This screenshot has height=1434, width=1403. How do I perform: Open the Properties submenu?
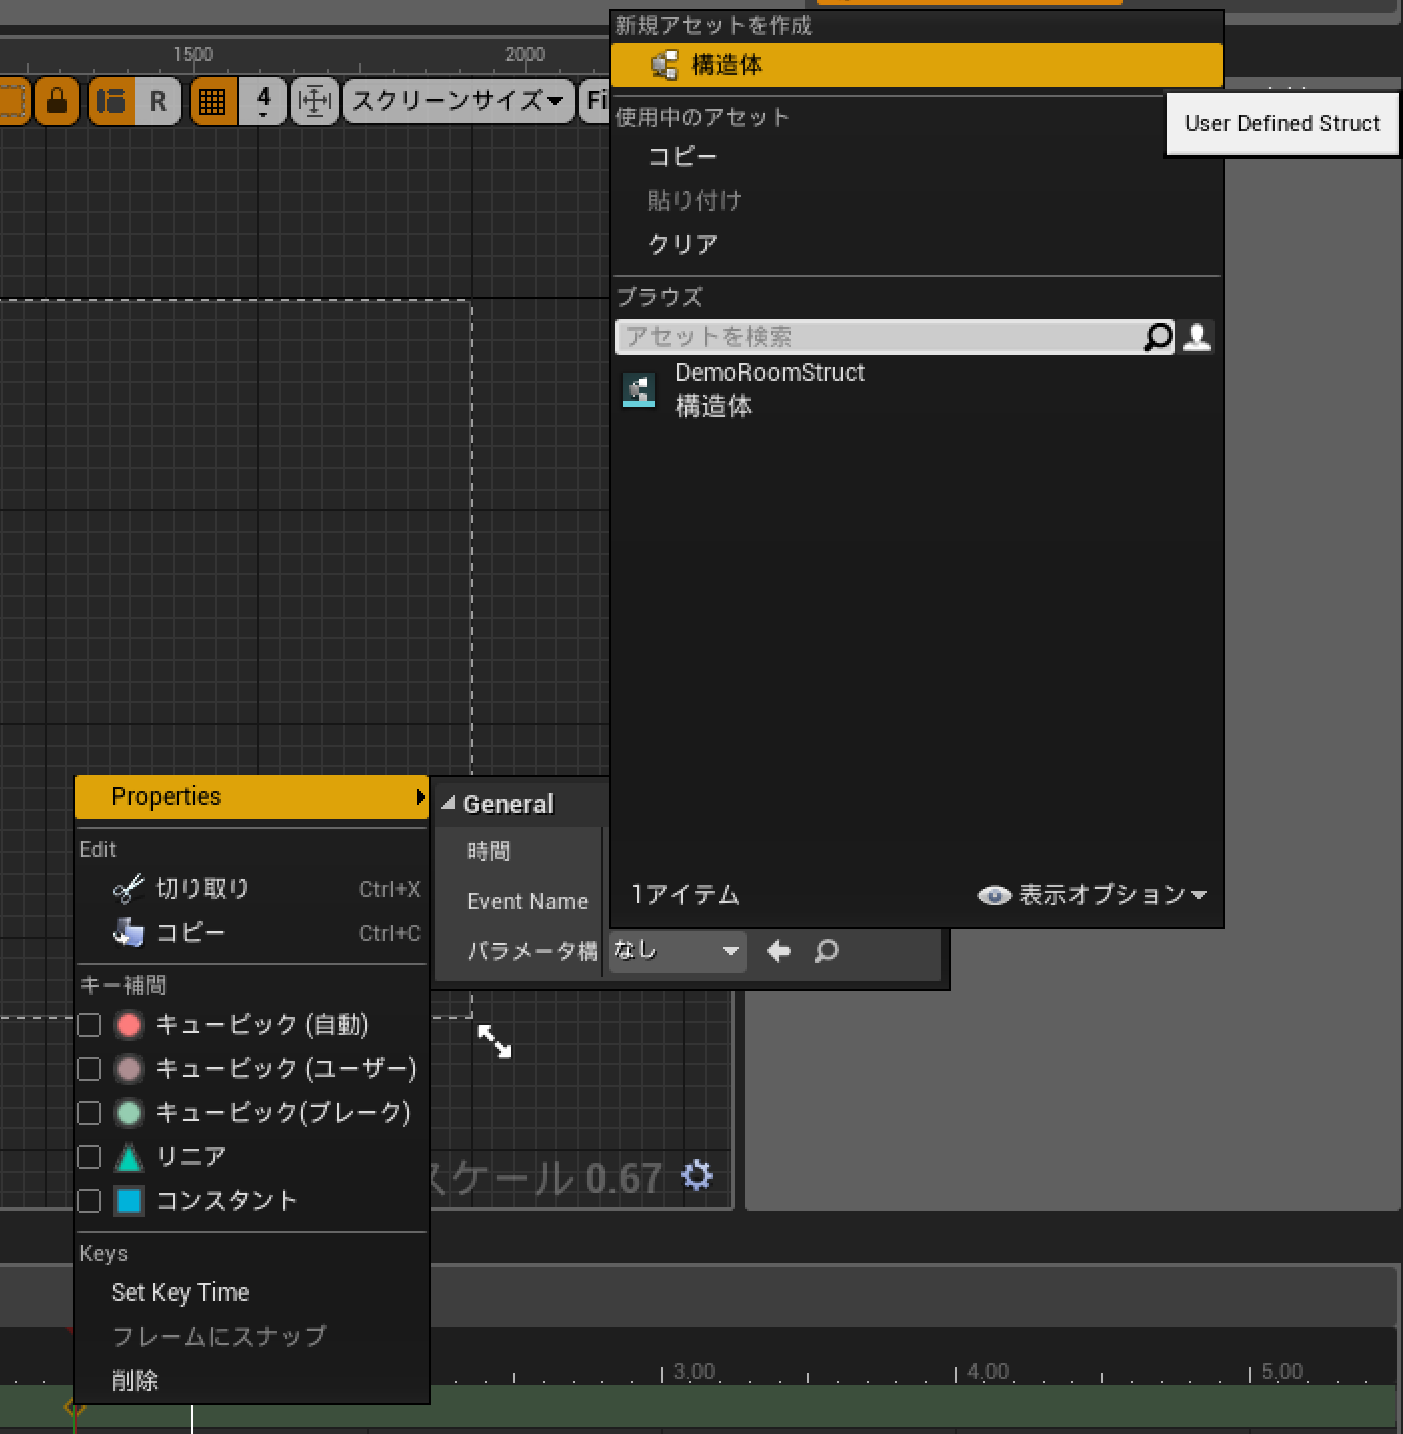pyautogui.click(x=252, y=797)
